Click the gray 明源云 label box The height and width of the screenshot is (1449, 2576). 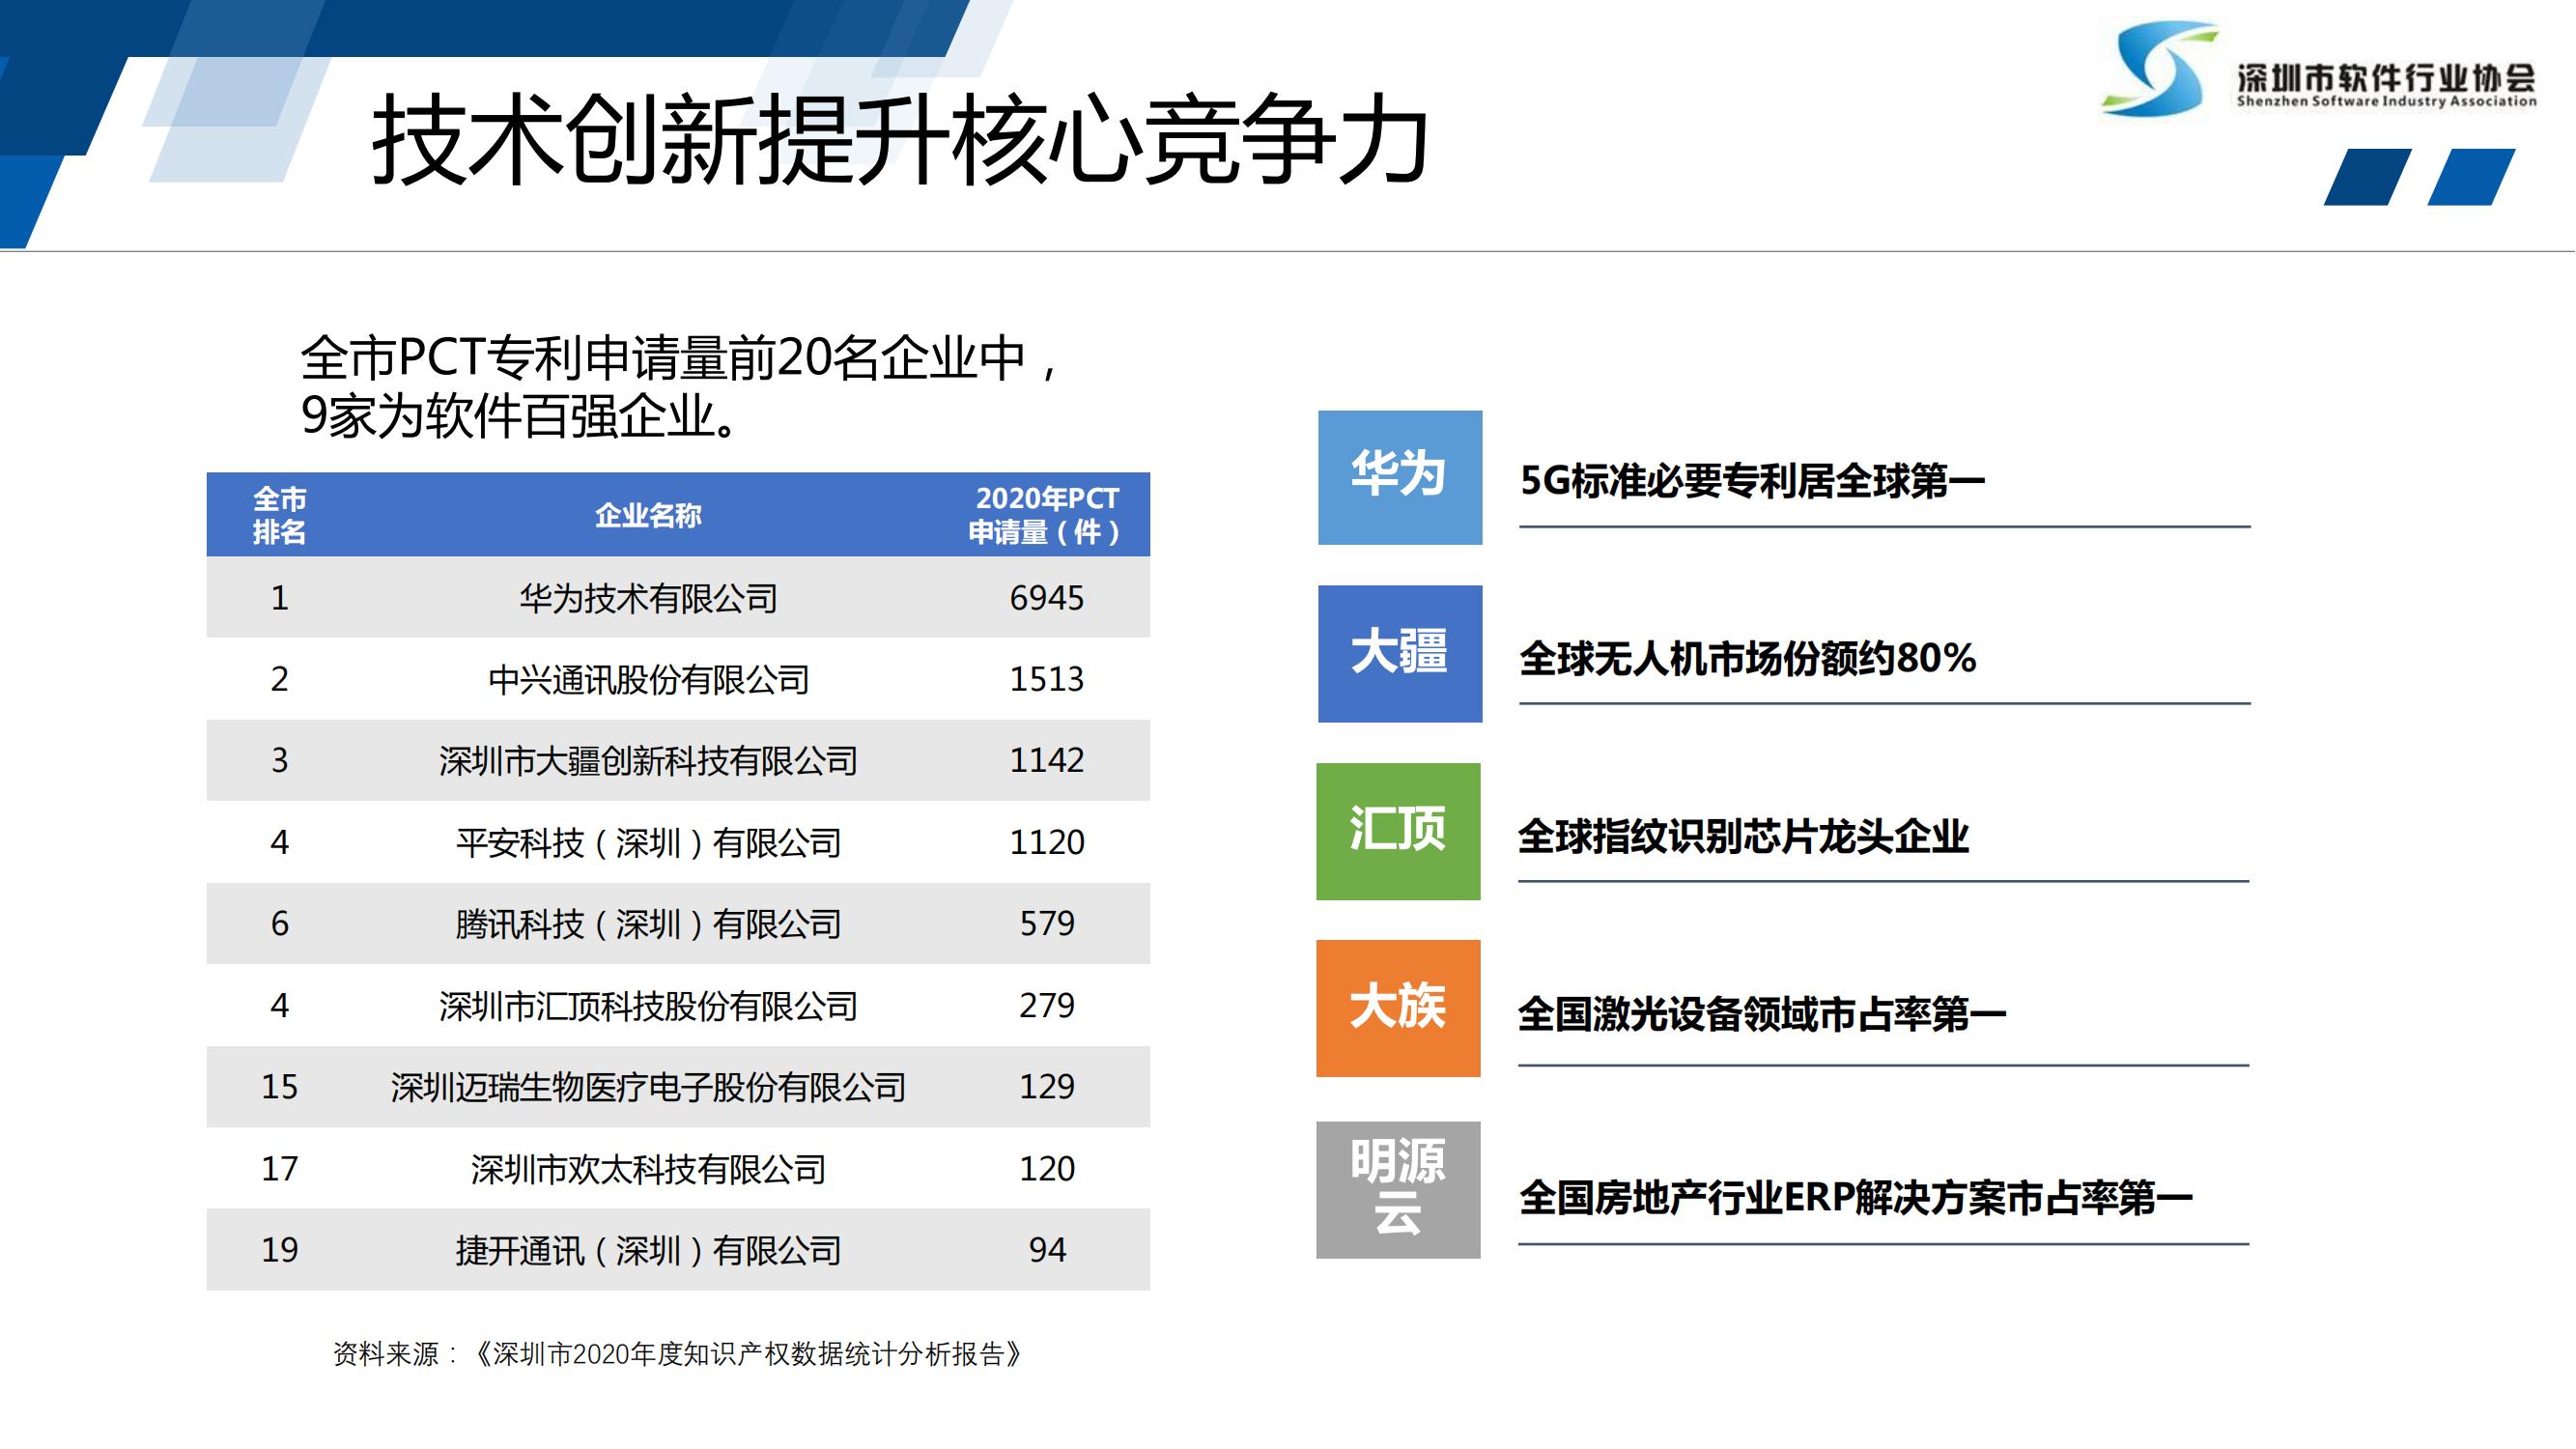click(1398, 1190)
